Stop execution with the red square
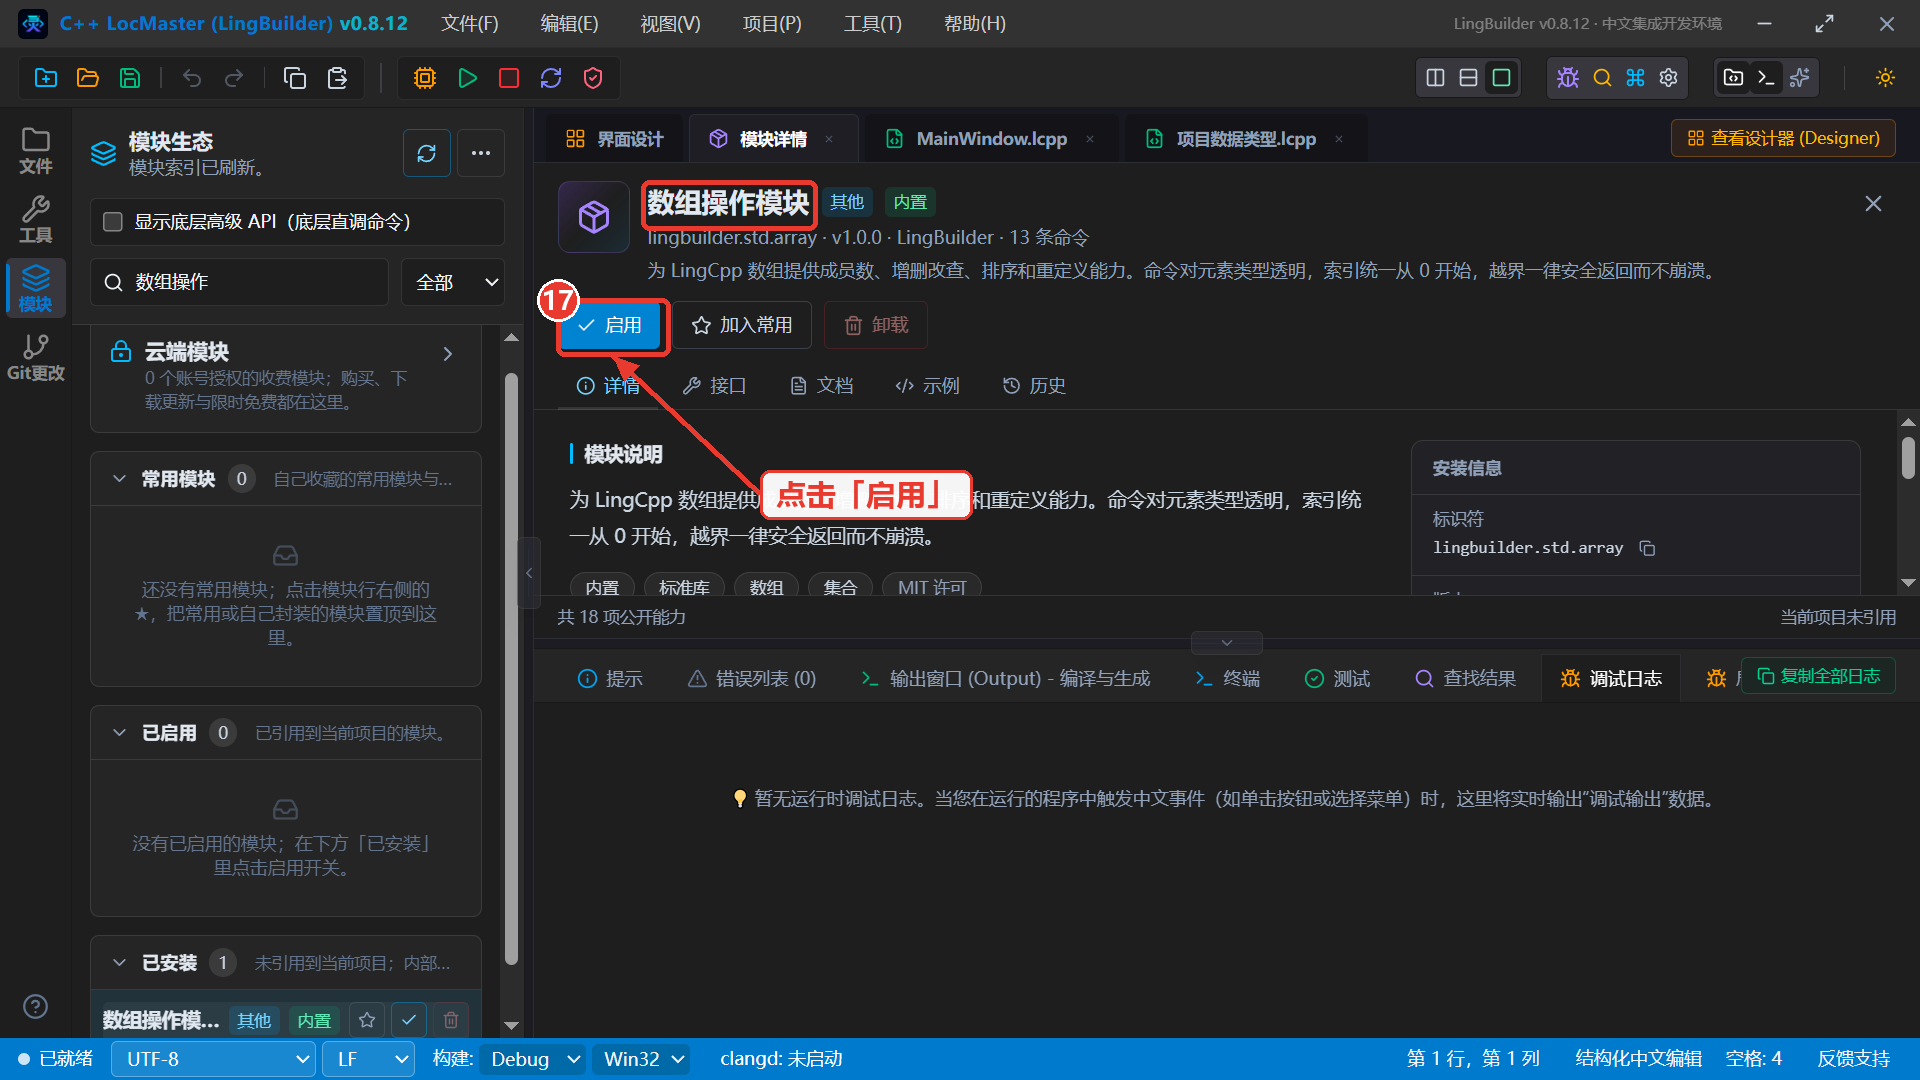1920x1080 pixels. pos(509,78)
